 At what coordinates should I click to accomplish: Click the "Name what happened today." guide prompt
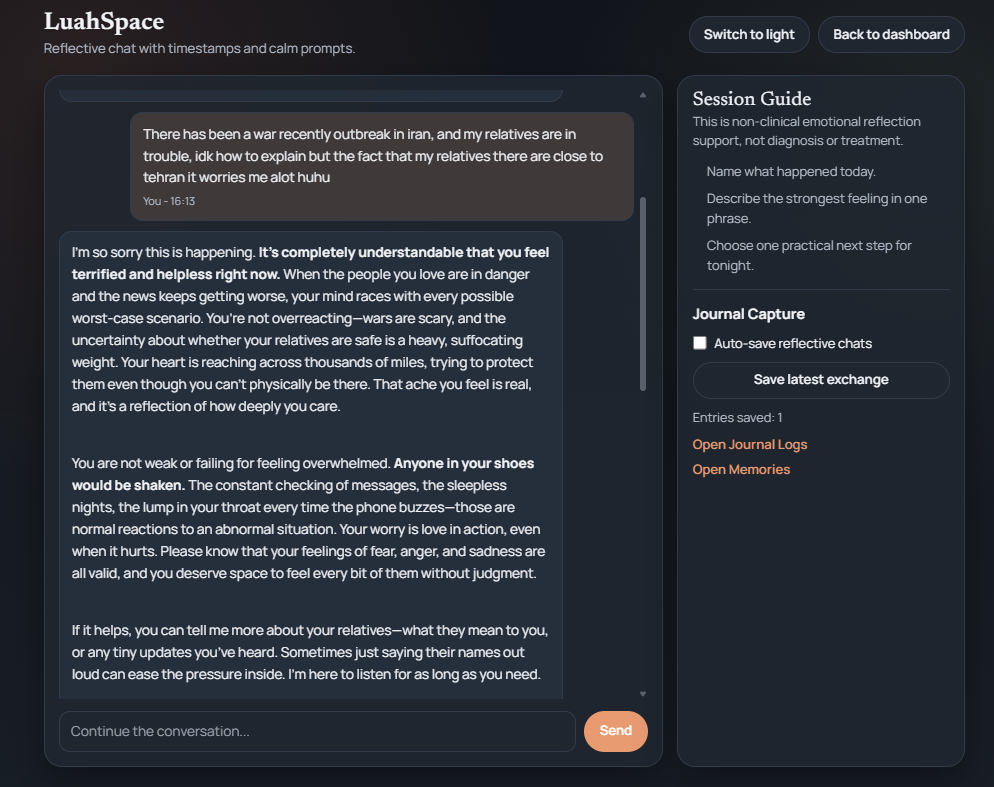[790, 171]
